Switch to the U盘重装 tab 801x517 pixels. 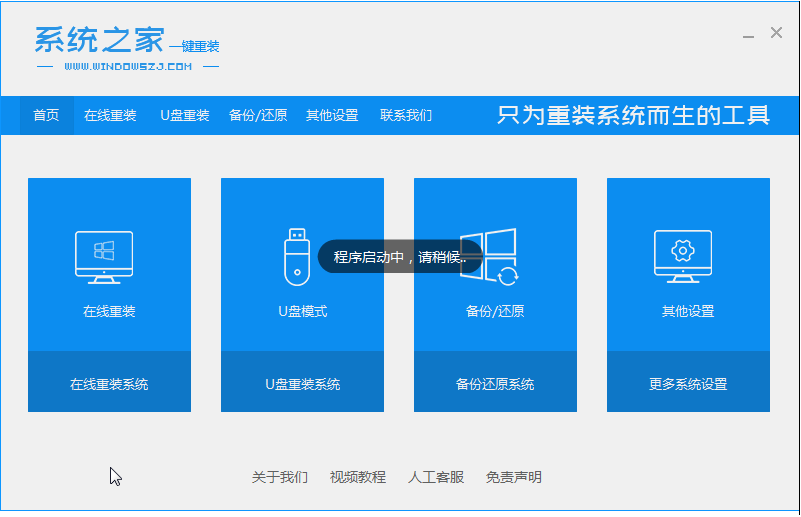click(x=185, y=115)
